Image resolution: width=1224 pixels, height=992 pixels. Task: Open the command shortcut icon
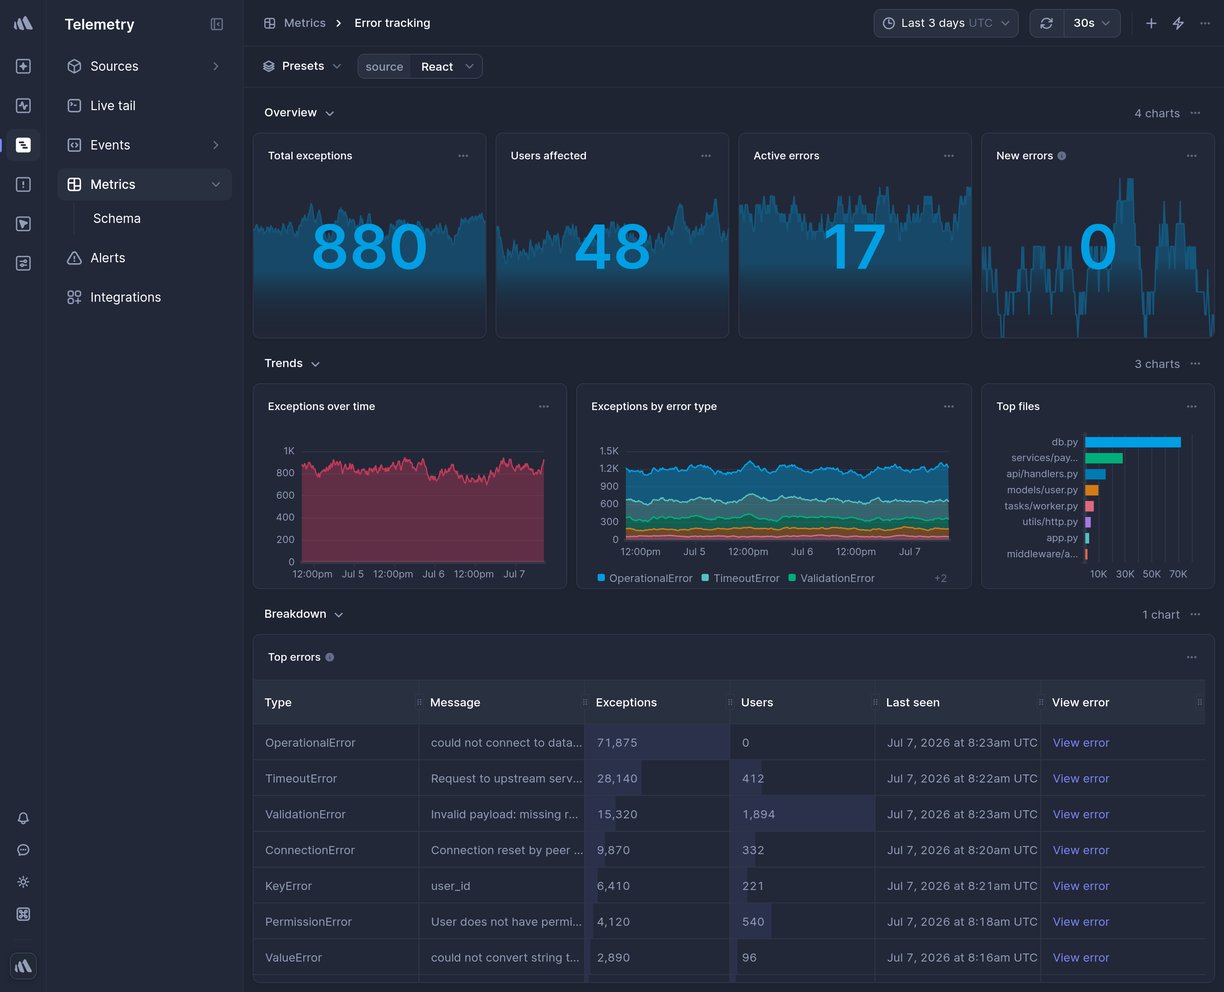pos(23,914)
